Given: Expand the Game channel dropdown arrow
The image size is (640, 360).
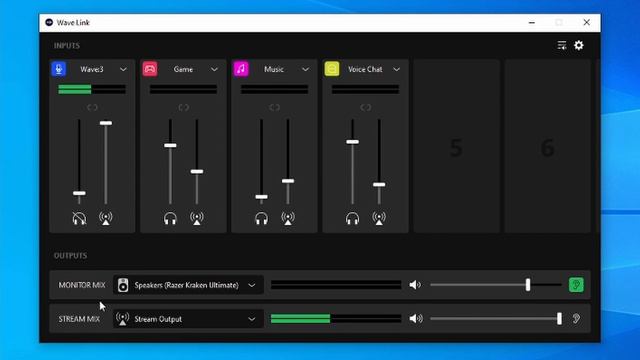Looking at the screenshot, I should point(214,69).
